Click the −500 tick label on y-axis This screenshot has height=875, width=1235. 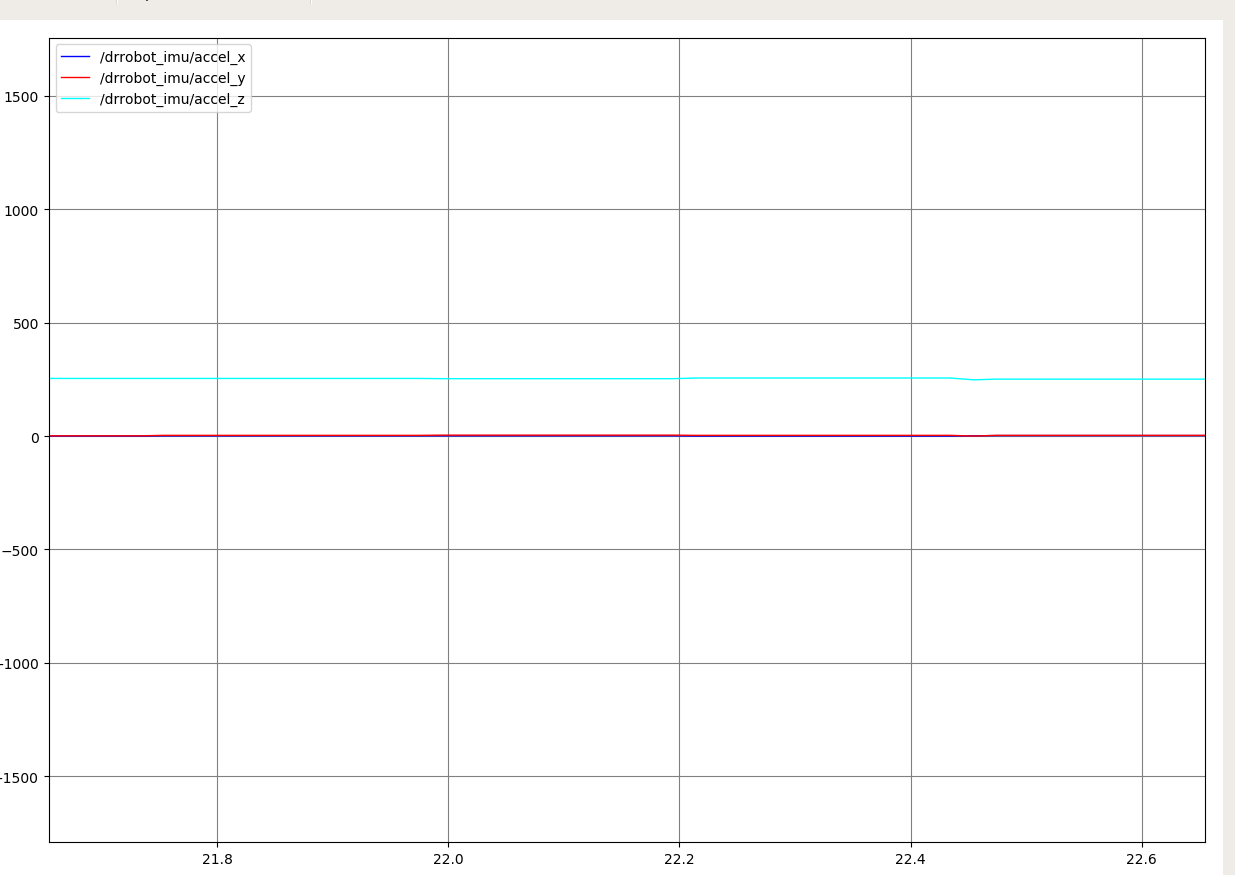coord(20,550)
